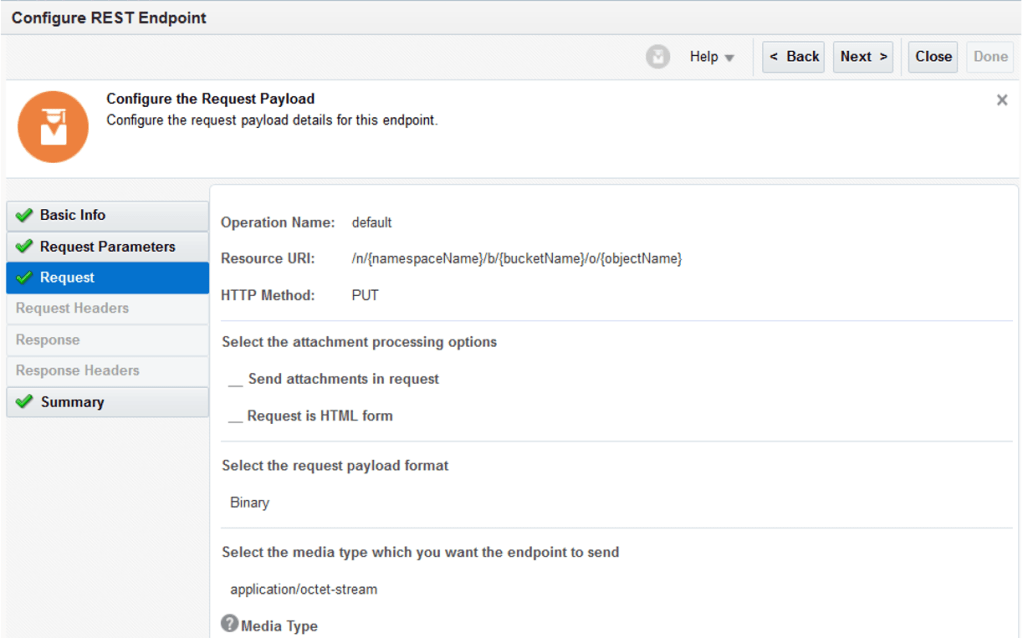Open the Help dropdown menu
Image resolution: width=1023 pixels, height=638 pixels.
(712, 57)
